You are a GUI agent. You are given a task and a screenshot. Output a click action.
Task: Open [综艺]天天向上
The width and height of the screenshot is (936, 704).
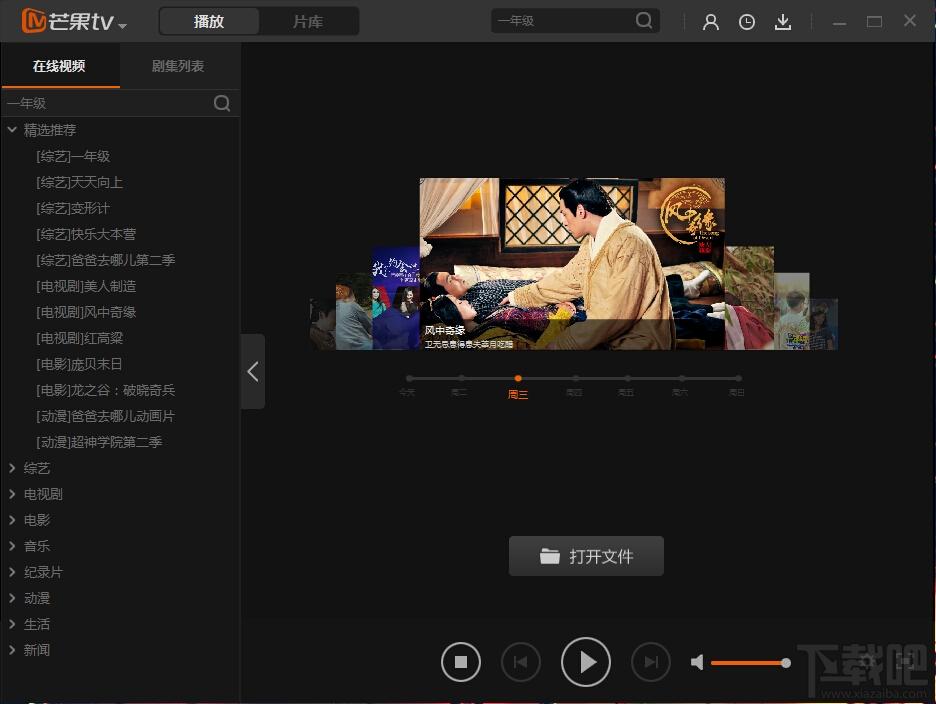80,182
